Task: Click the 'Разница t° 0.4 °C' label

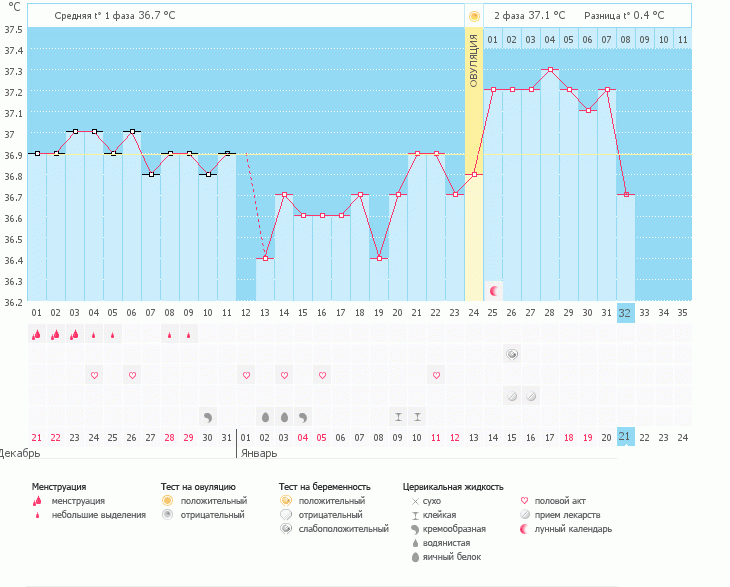Action: [624, 15]
